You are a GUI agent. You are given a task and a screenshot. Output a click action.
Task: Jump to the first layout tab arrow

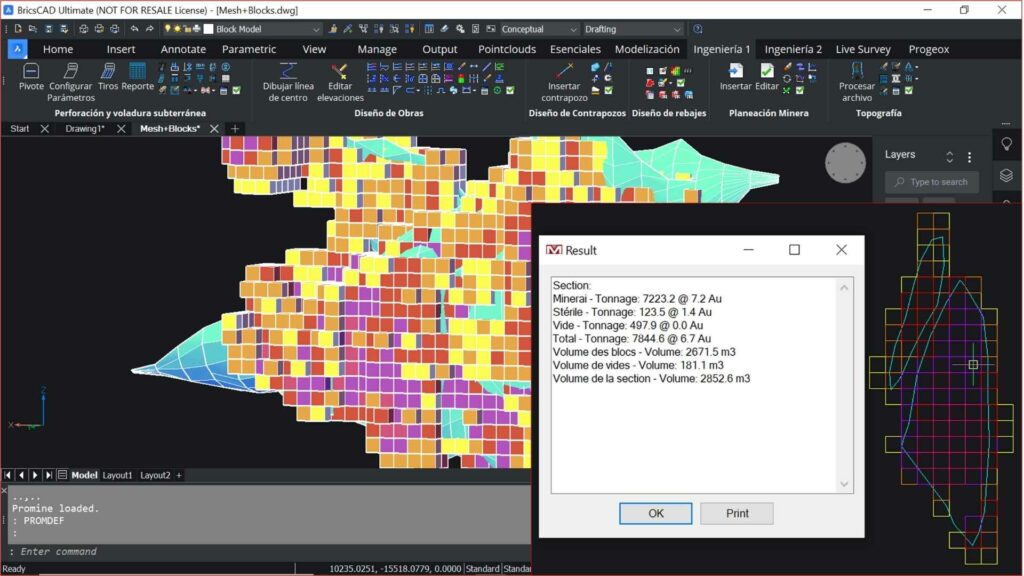coord(8,475)
